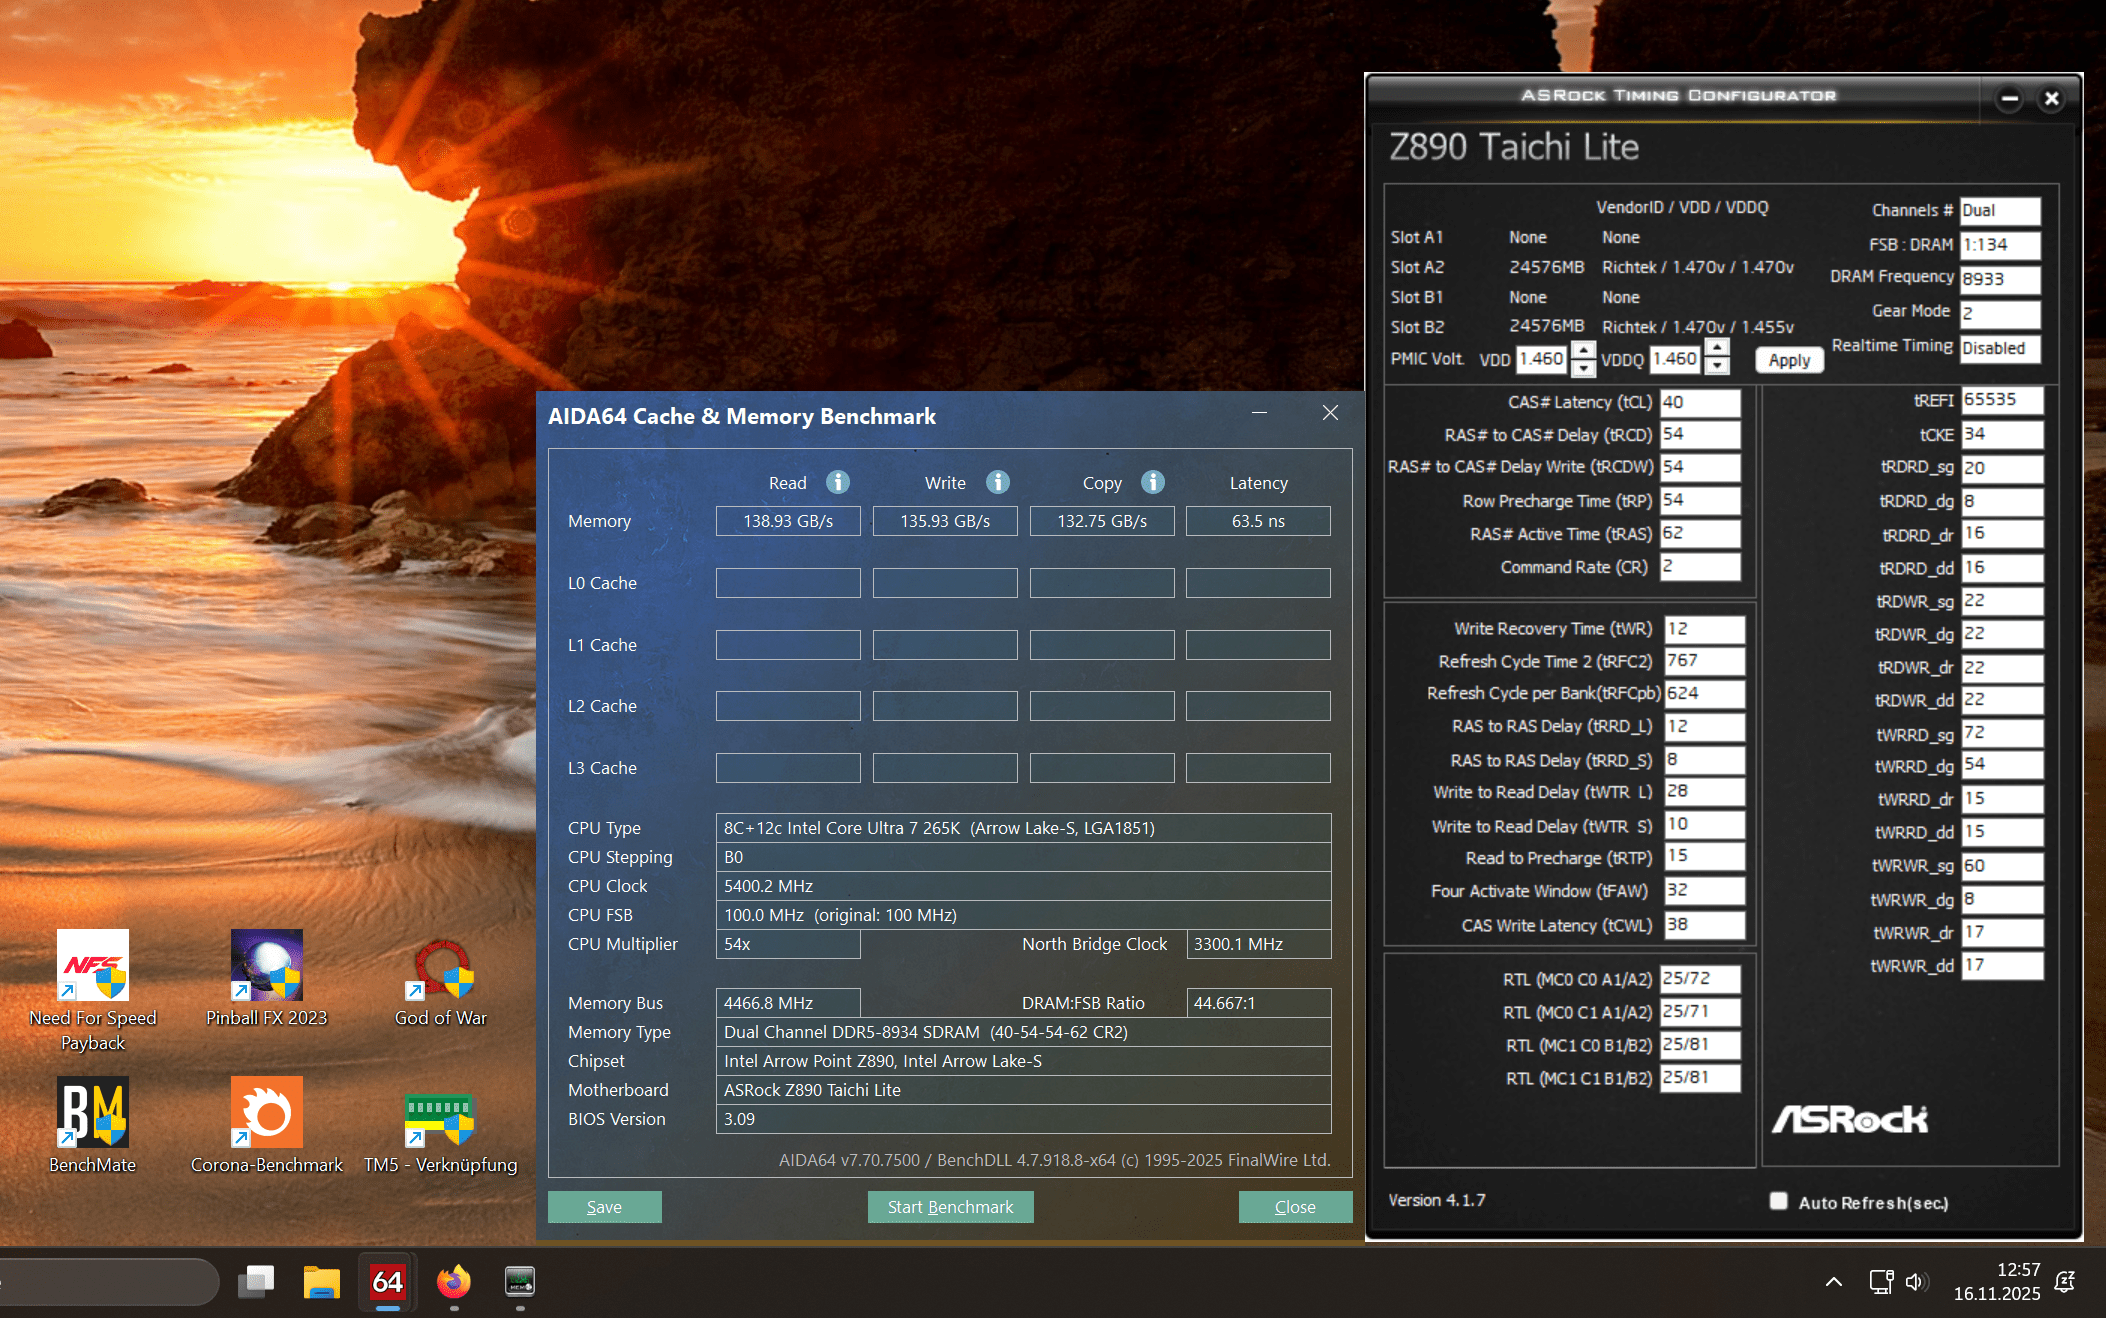The height and width of the screenshot is (1318, 2106).
Task: Decrease the VDDQ voltage with the down arrow
Action: pyautogui.click(x=1717, y=367)
